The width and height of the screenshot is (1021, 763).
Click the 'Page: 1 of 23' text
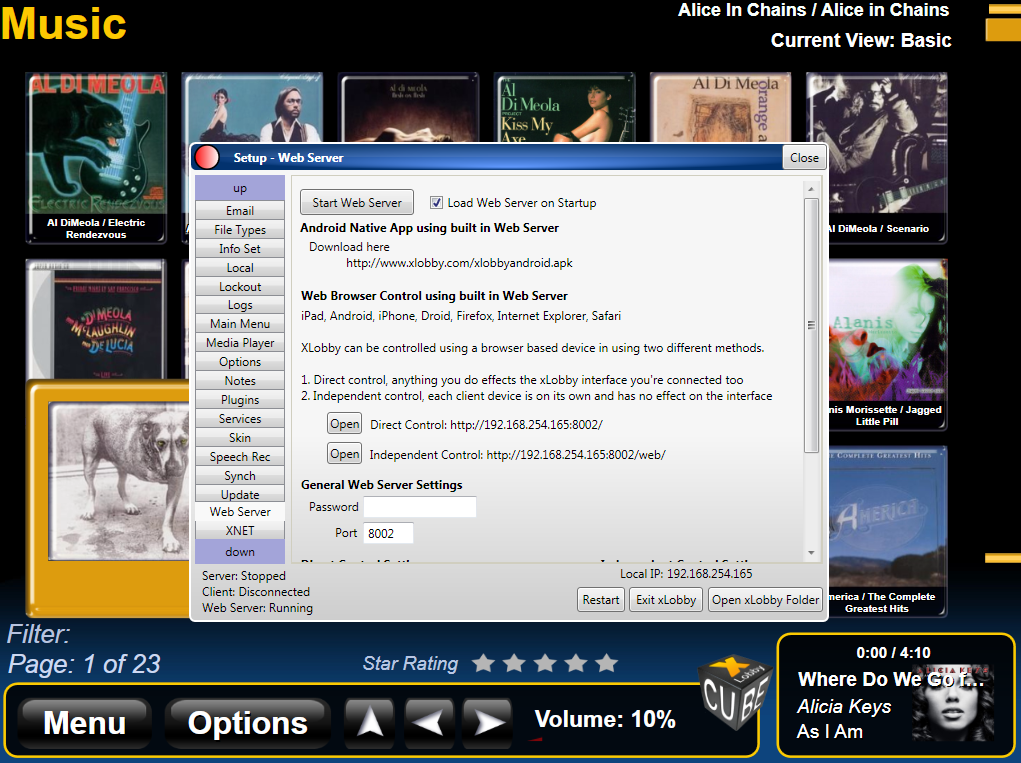pos(84,663)
